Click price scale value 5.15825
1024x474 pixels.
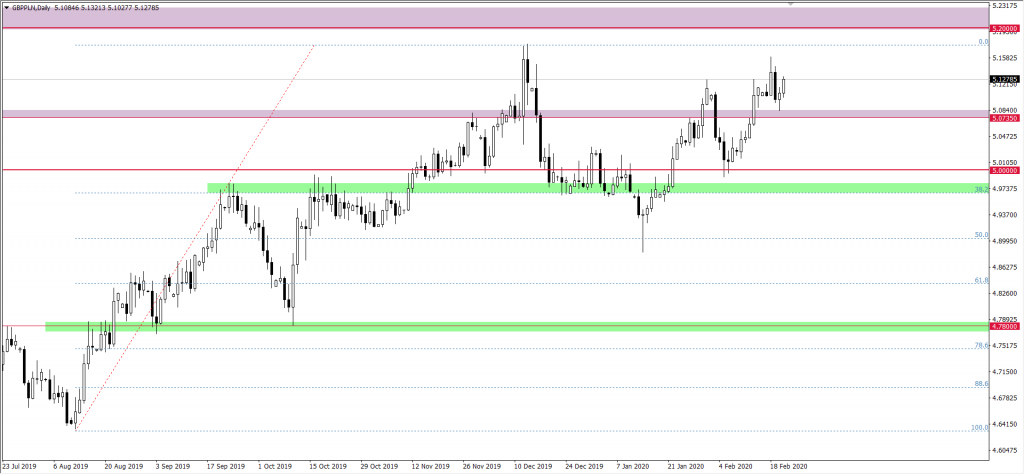pos(1005,58)
